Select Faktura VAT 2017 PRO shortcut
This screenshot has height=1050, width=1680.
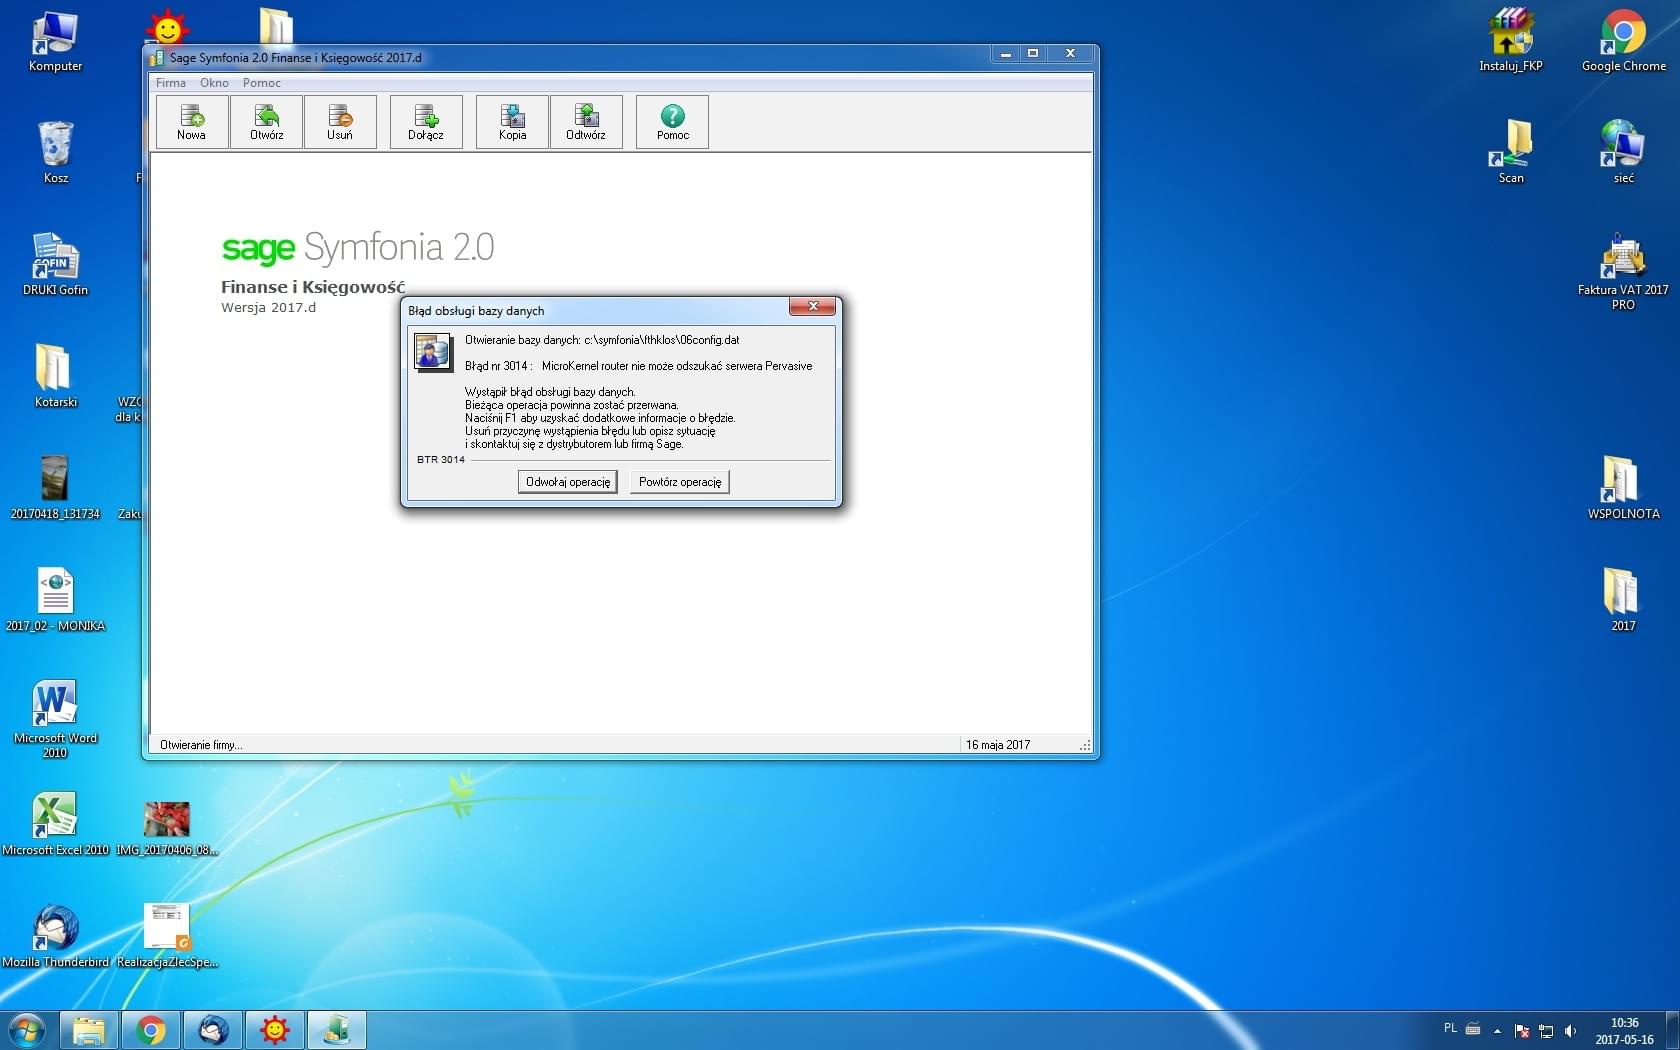click(1623, 271)
